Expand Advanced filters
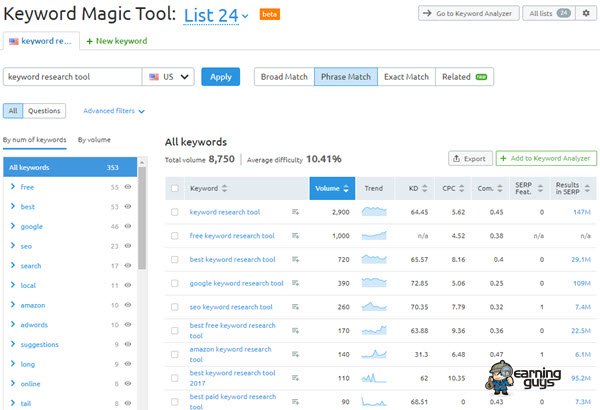This screenshot has height=410, width=600. pyautogui.click(x=114, y=111)
